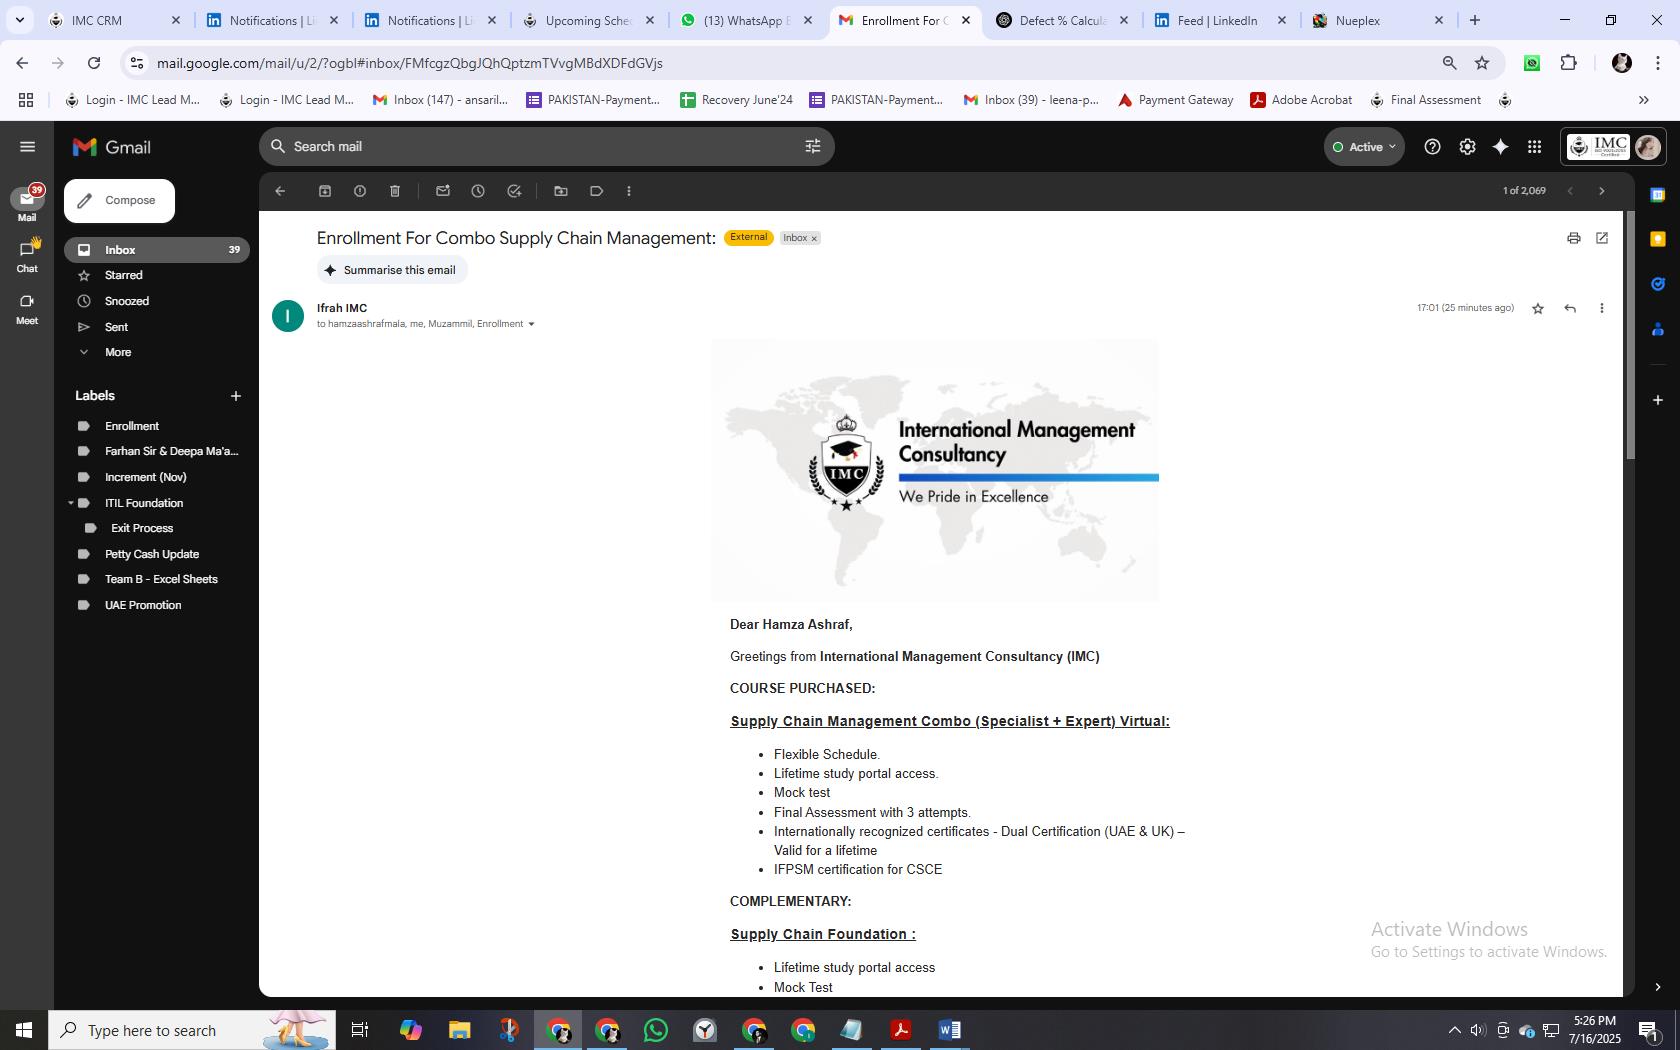The width and height of the screenshot is (1680, 1050).
Task: Archive this email
Action: pyautogui.click(x=325, y=191)
